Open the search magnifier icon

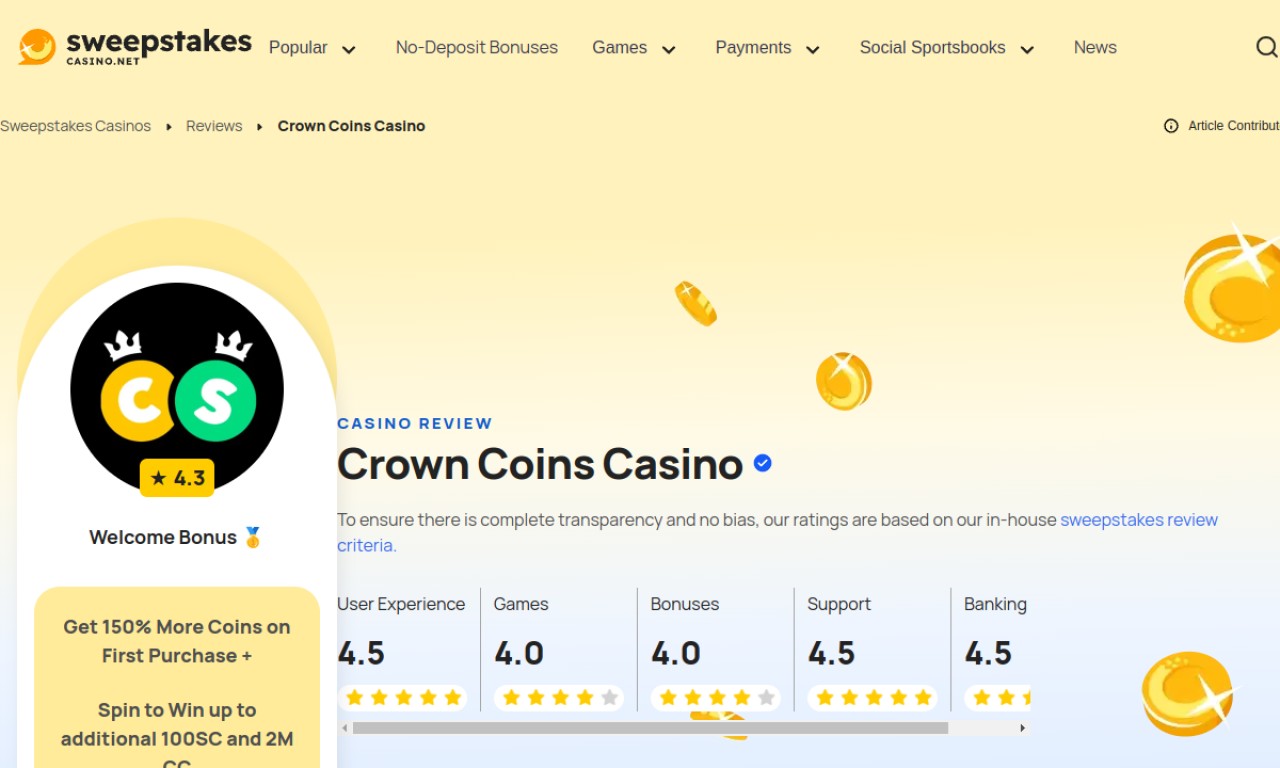[1266, 47]
